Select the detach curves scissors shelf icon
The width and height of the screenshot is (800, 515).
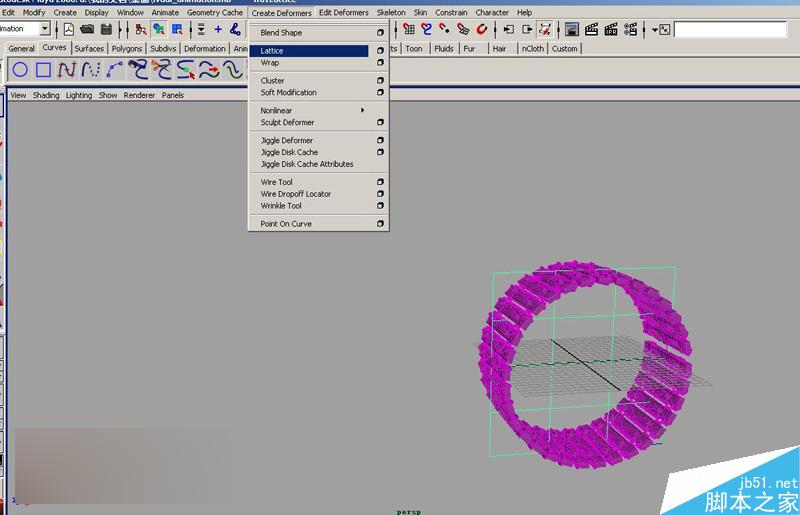click(x=162, y=69)
